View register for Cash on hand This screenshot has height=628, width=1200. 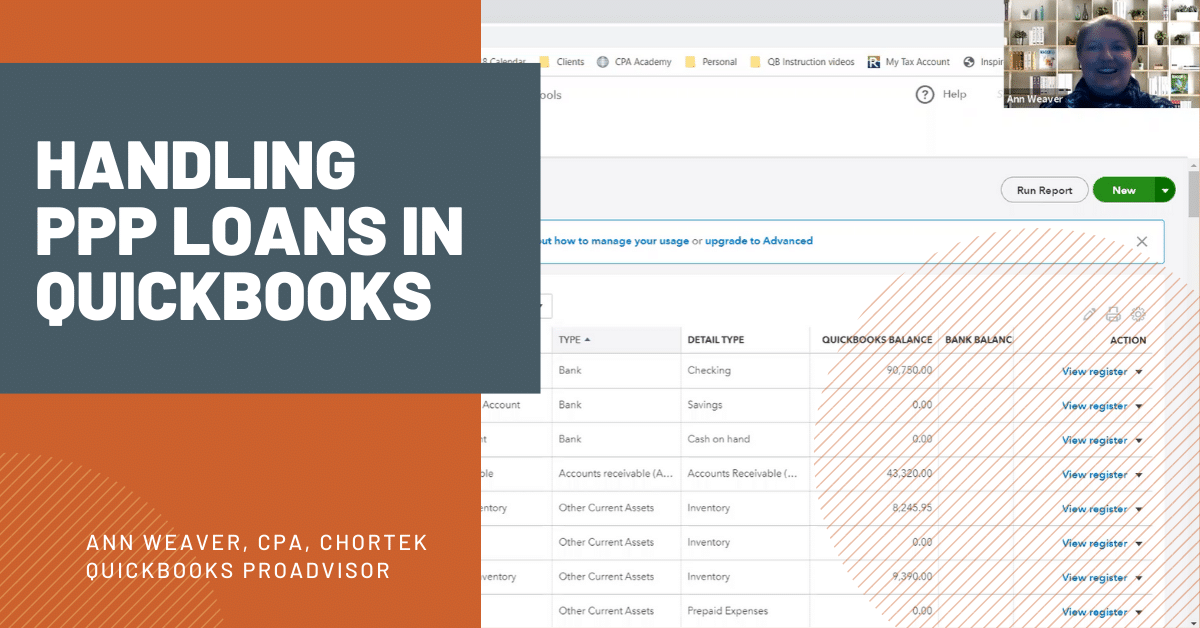pyautogui.click(x=1094, y=440)
